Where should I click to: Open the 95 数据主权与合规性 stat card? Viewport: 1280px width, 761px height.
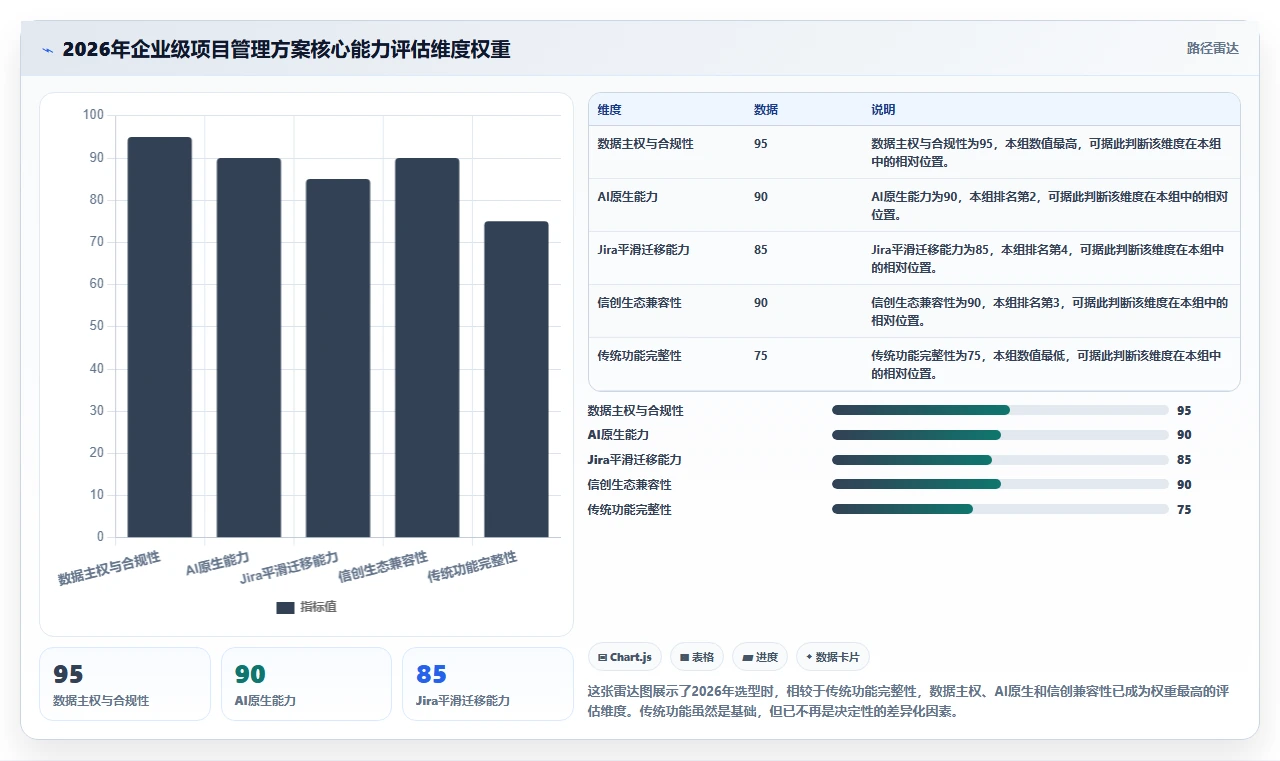[x=125, y=684]
